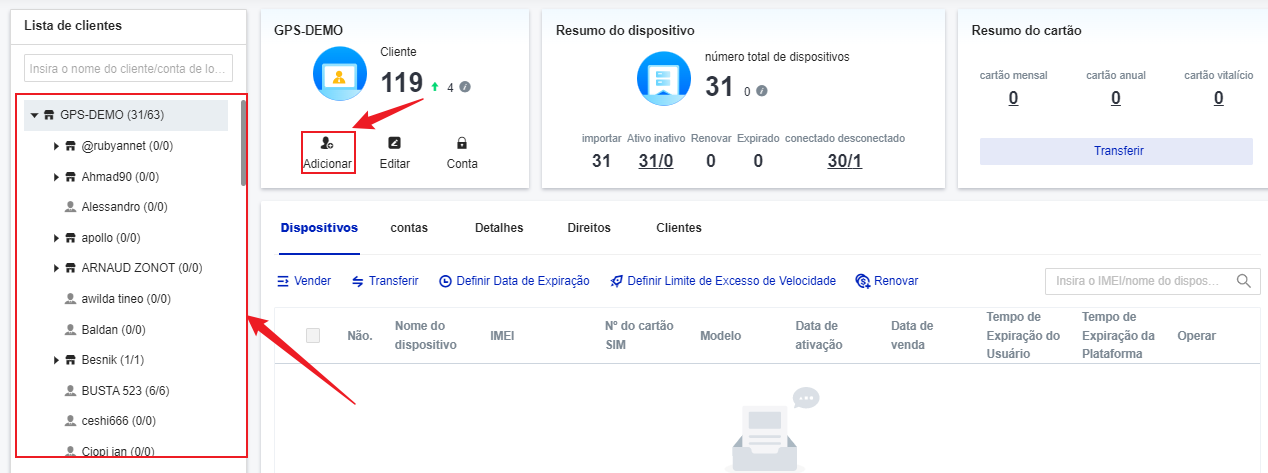Select Baldan (0/0) in customer list

(111, 329)
